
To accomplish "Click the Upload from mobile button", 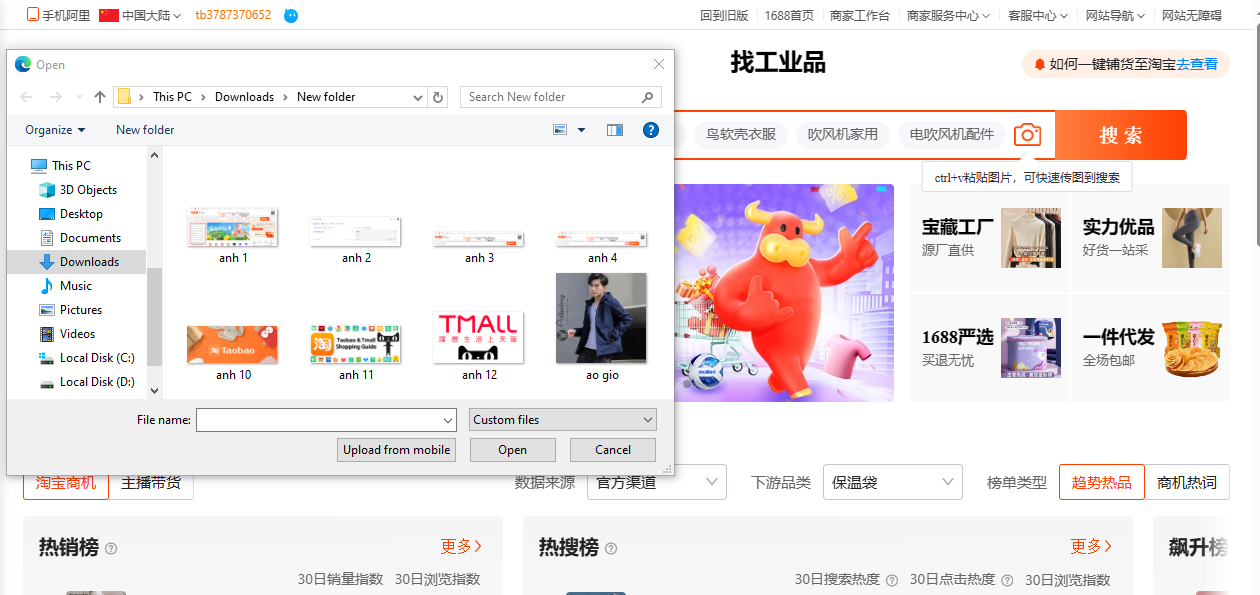I will click(397, 450).
